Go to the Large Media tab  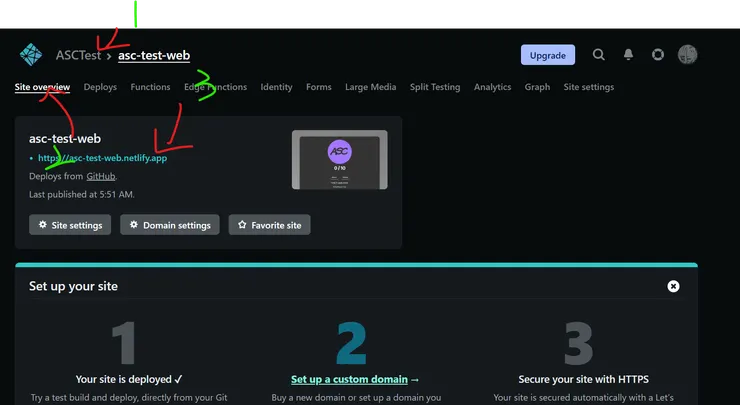(370, 87)
